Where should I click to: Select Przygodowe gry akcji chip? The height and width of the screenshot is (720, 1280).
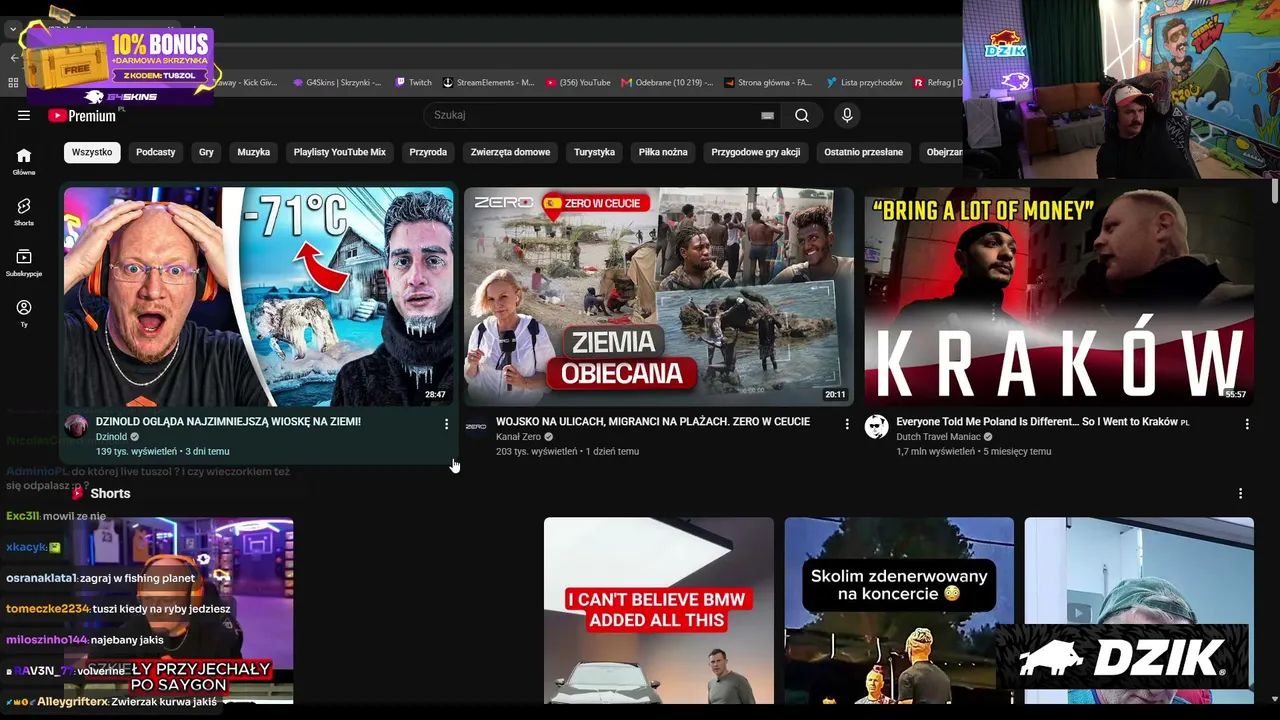pos(756,152)
